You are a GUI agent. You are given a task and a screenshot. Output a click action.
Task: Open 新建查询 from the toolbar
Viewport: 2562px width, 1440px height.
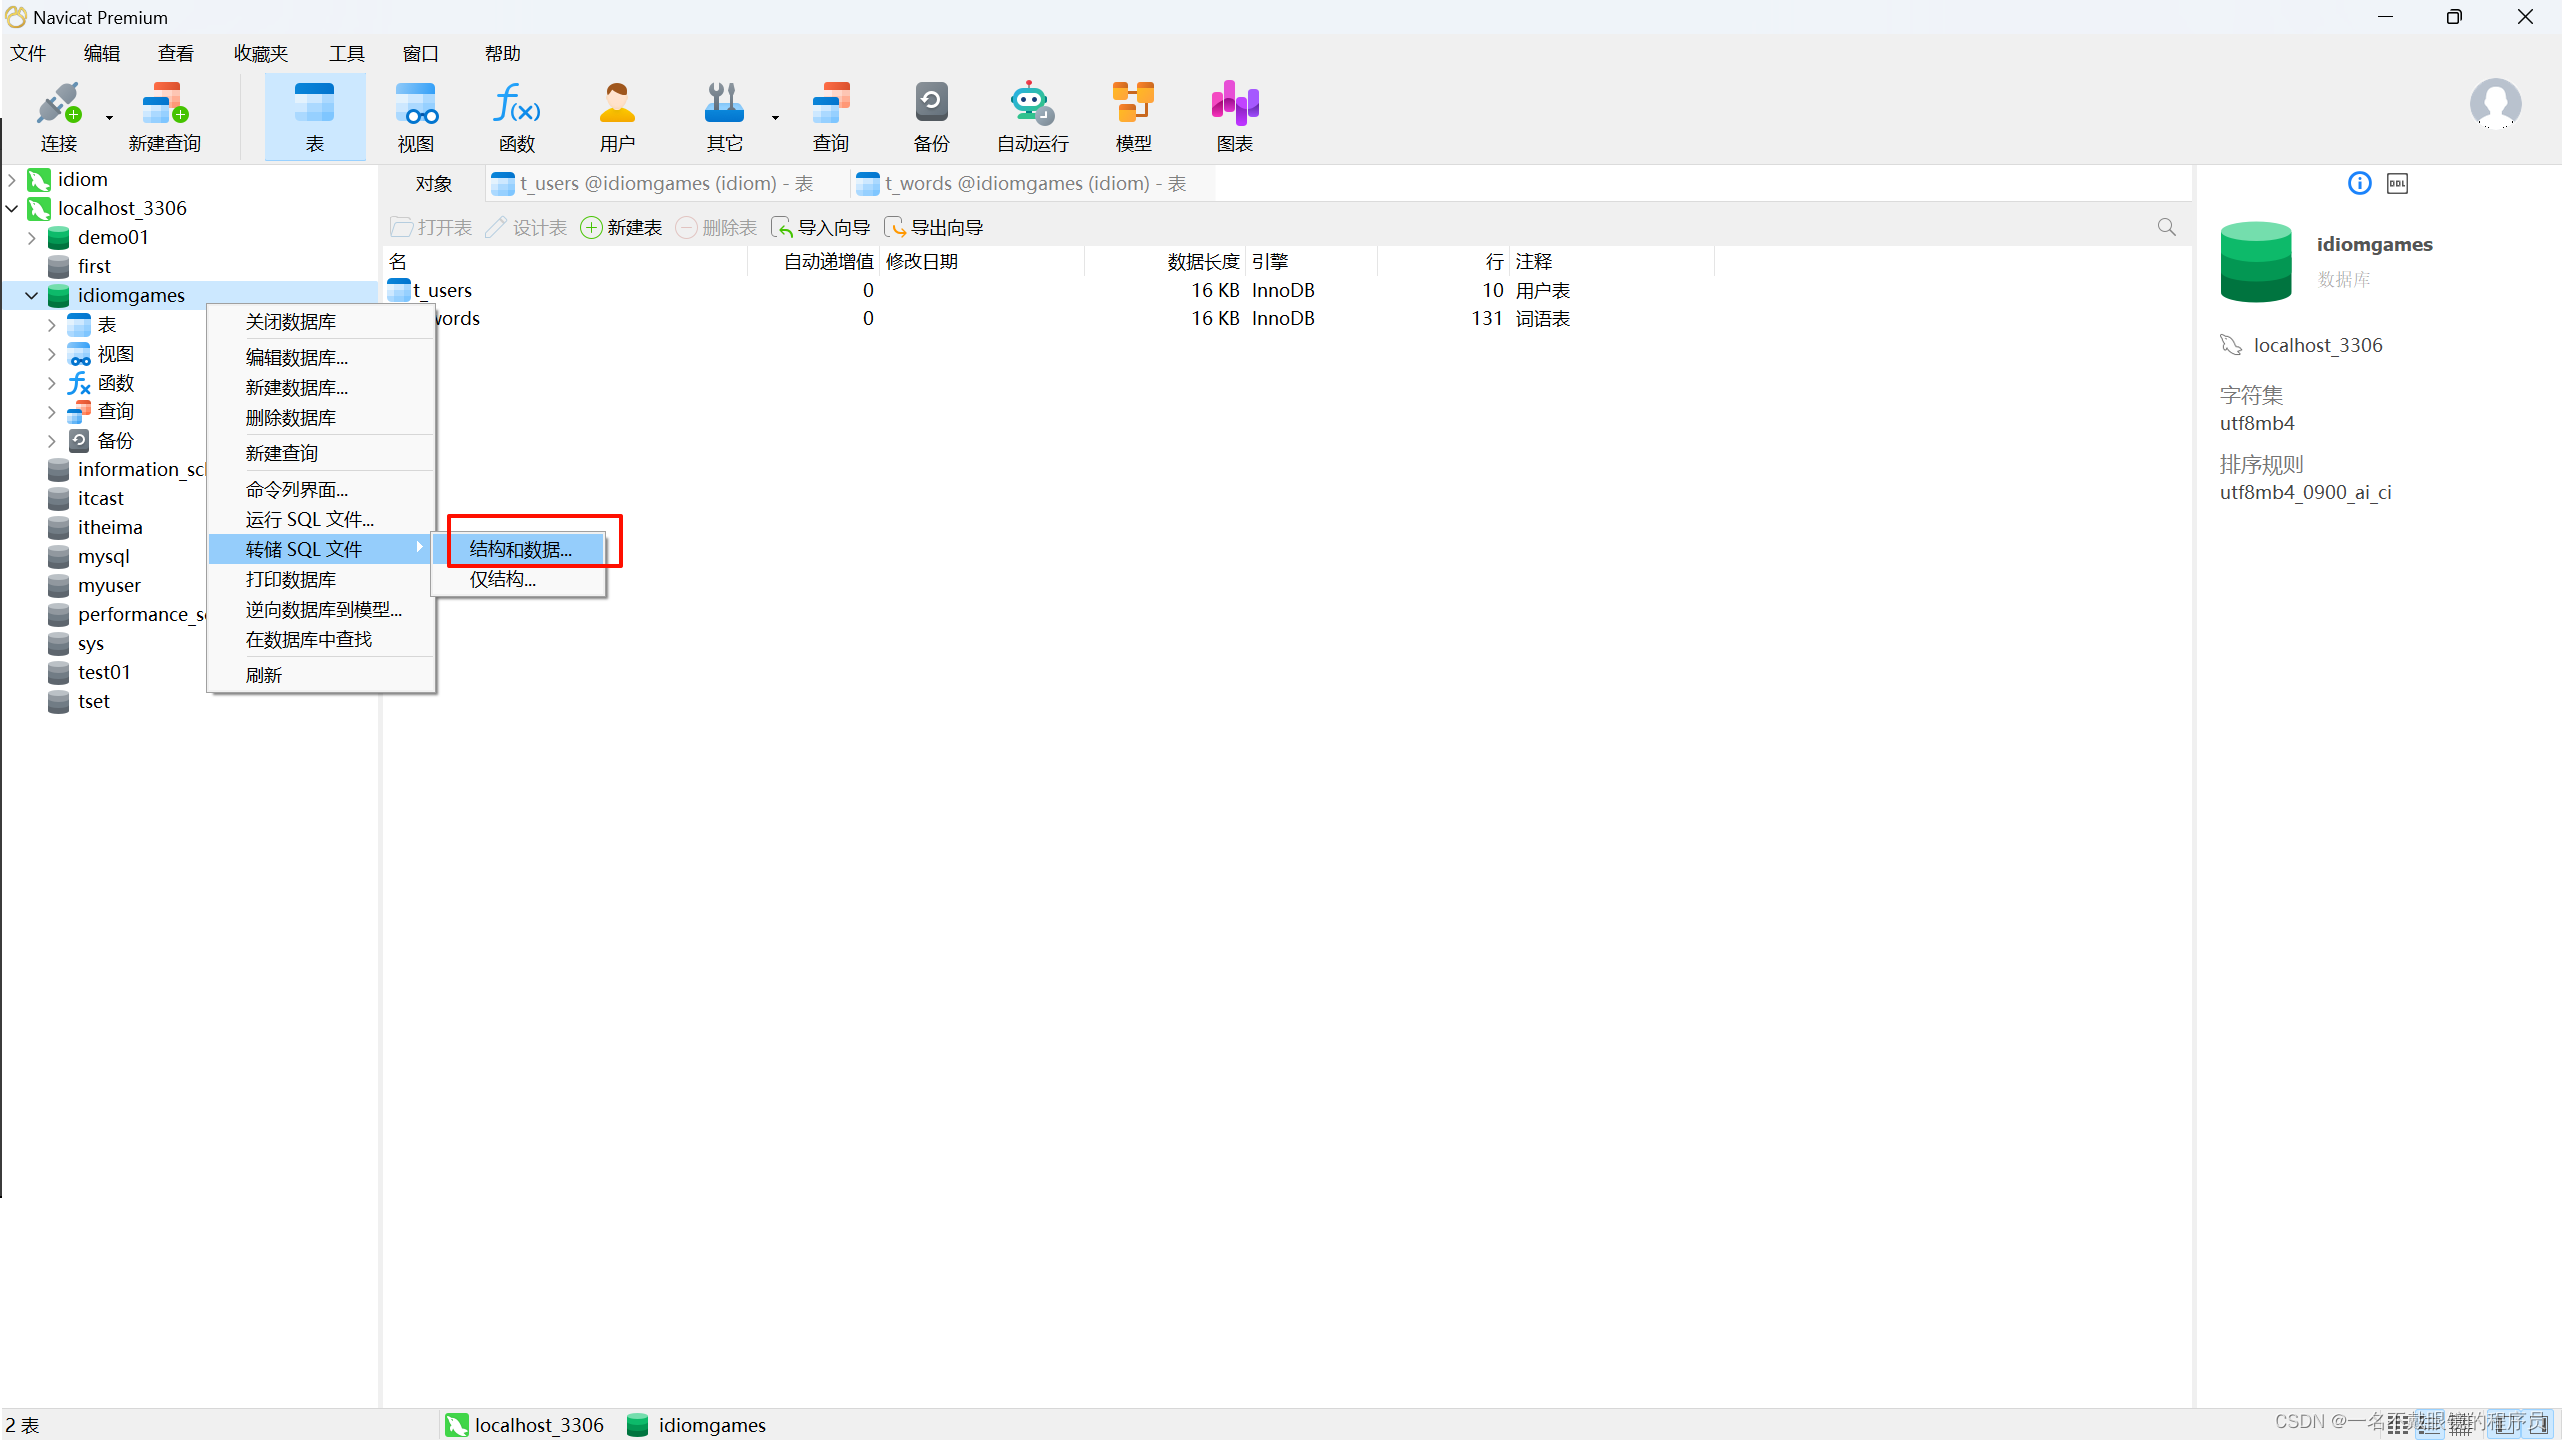point(165,117)
